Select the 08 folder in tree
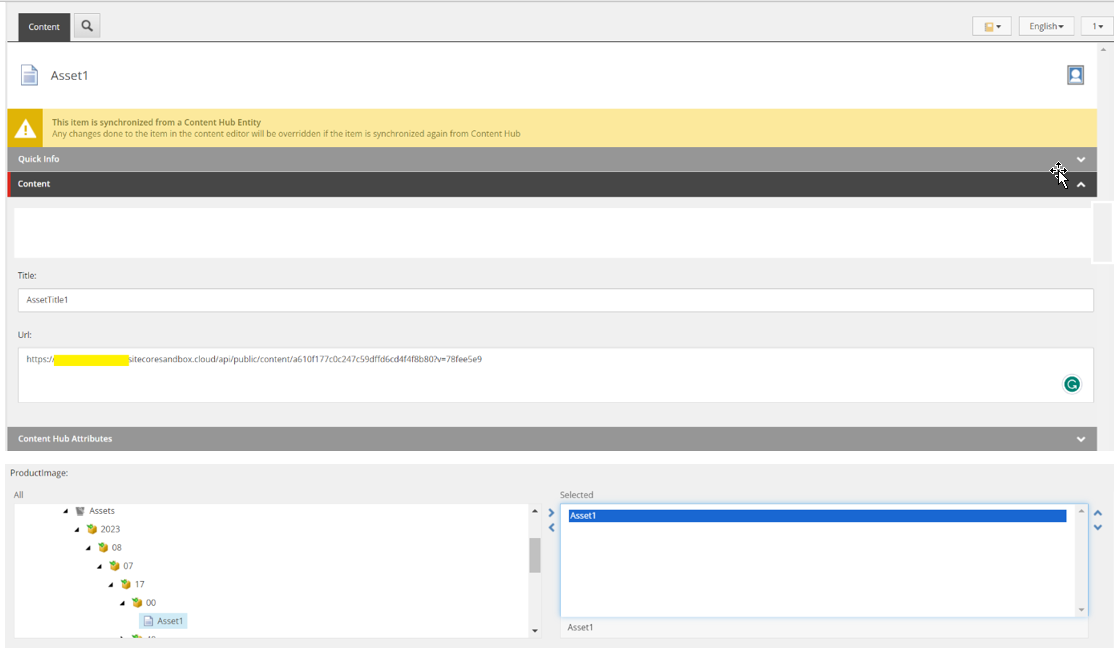 point(117,548)
